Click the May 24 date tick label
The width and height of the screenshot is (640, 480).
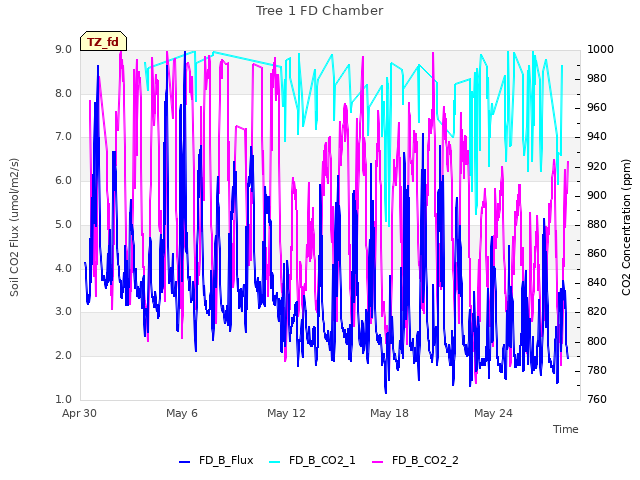(x=493, y=413)
